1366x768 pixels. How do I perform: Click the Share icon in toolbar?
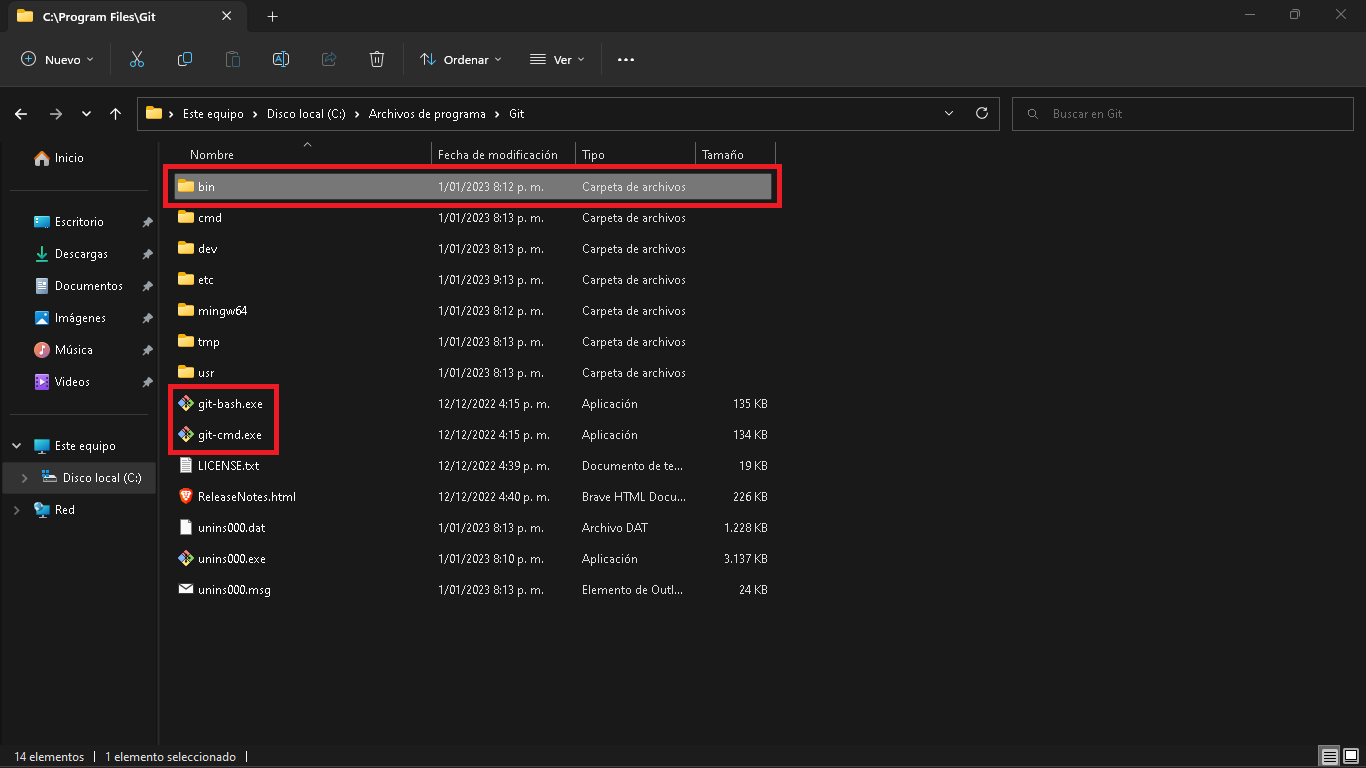click(x=329, y=60)
